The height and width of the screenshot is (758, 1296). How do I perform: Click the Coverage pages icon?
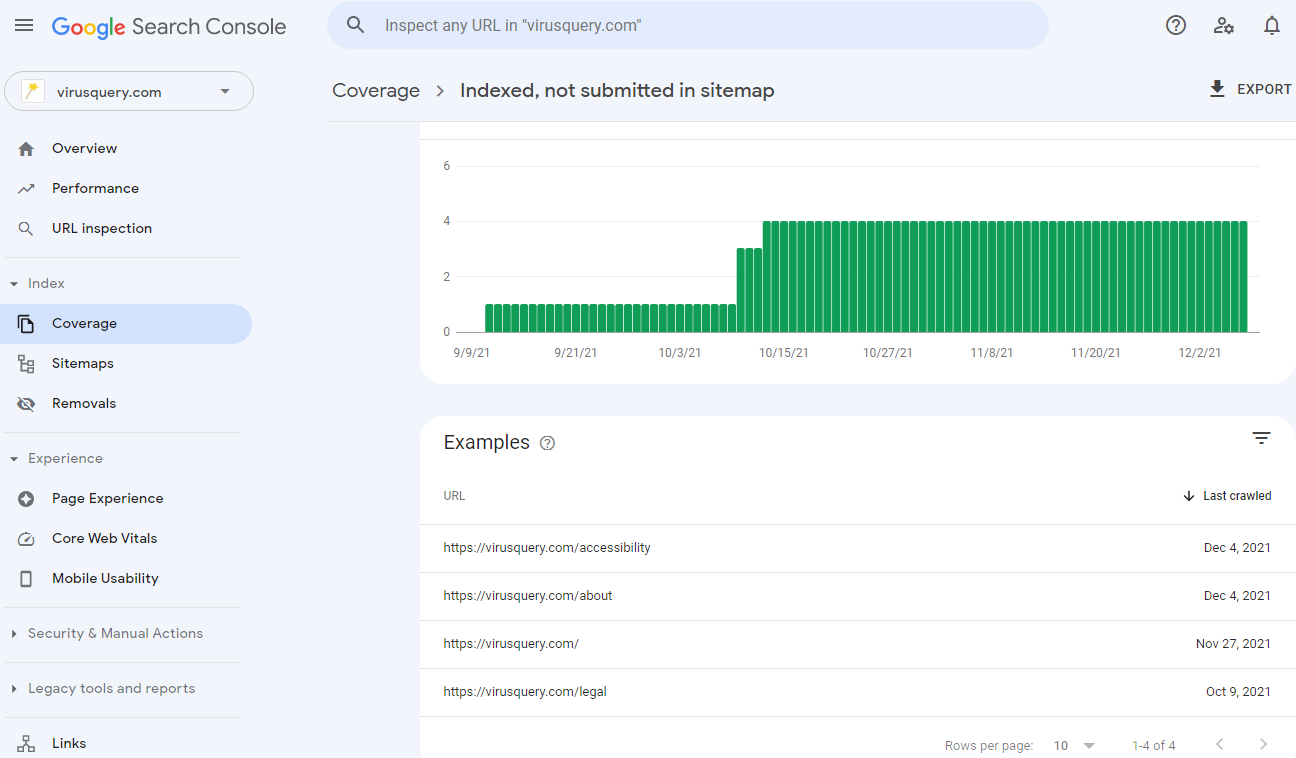pyautogui.click(x=26, y=324)
